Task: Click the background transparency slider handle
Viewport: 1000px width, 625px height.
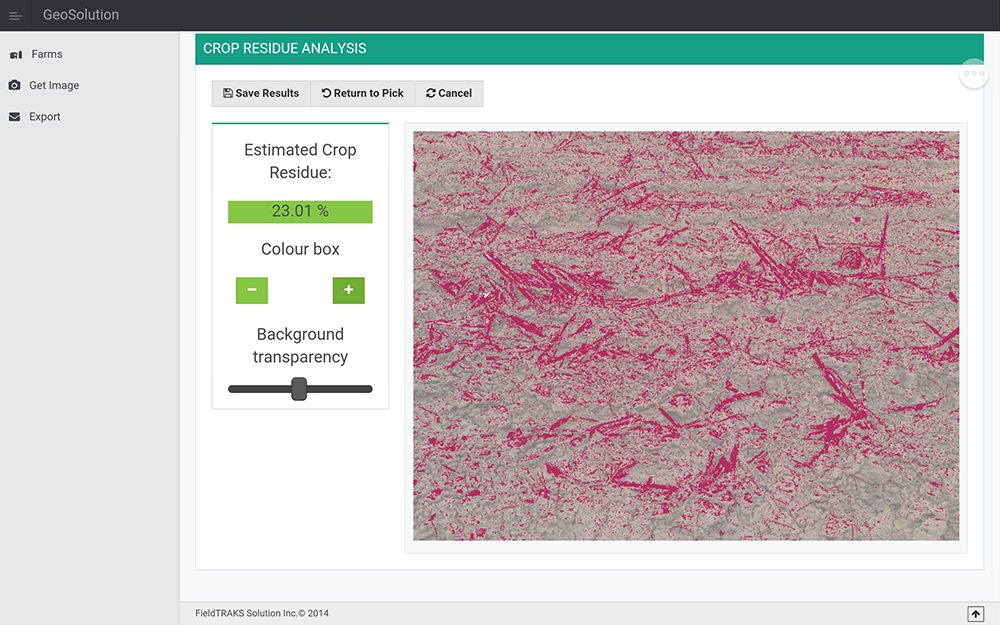Action: click(x=298, y=389)
